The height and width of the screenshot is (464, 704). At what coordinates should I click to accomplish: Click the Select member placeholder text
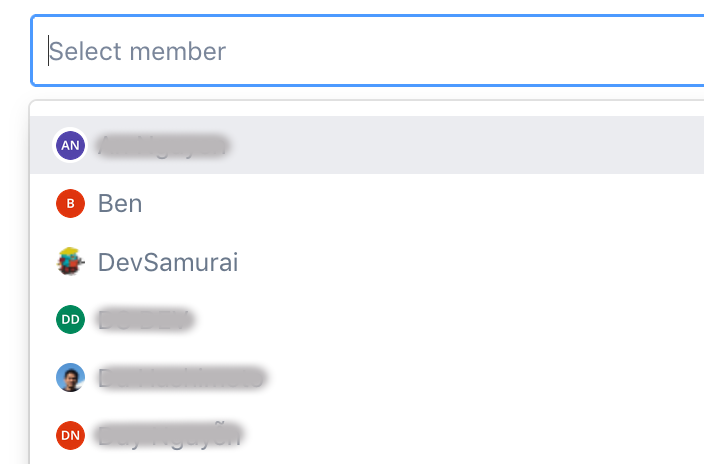[138, 51]
